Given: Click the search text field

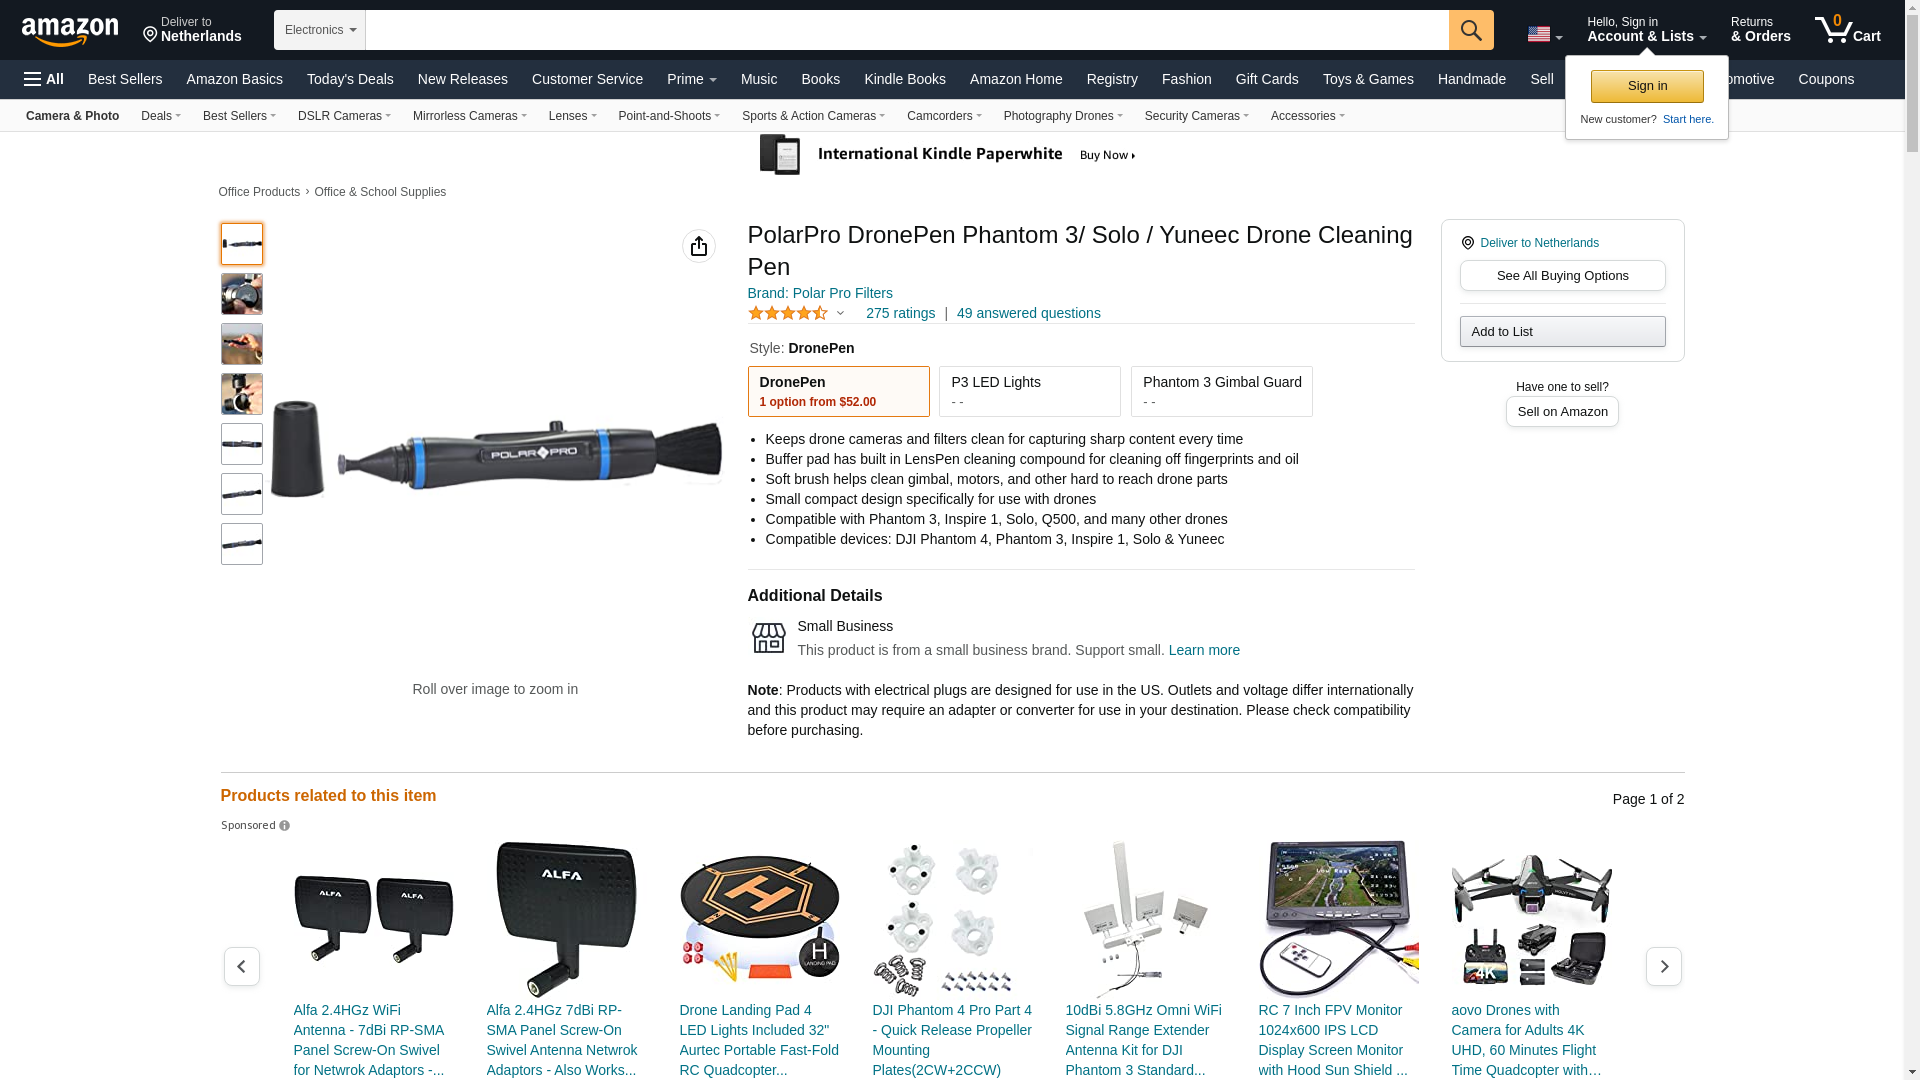Looking at the screenshot, I should click(x=907, y=30).
